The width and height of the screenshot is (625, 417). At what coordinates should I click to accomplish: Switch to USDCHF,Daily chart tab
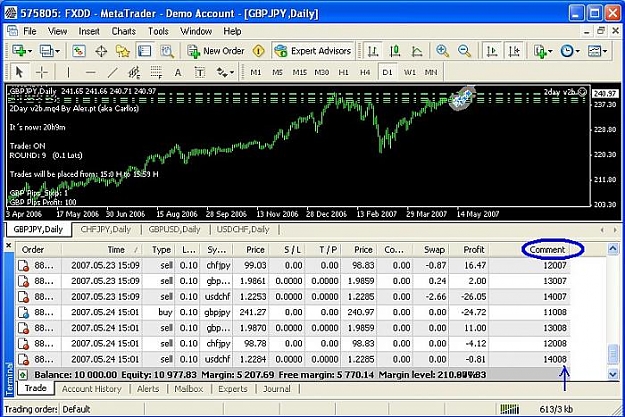[243, 230]
